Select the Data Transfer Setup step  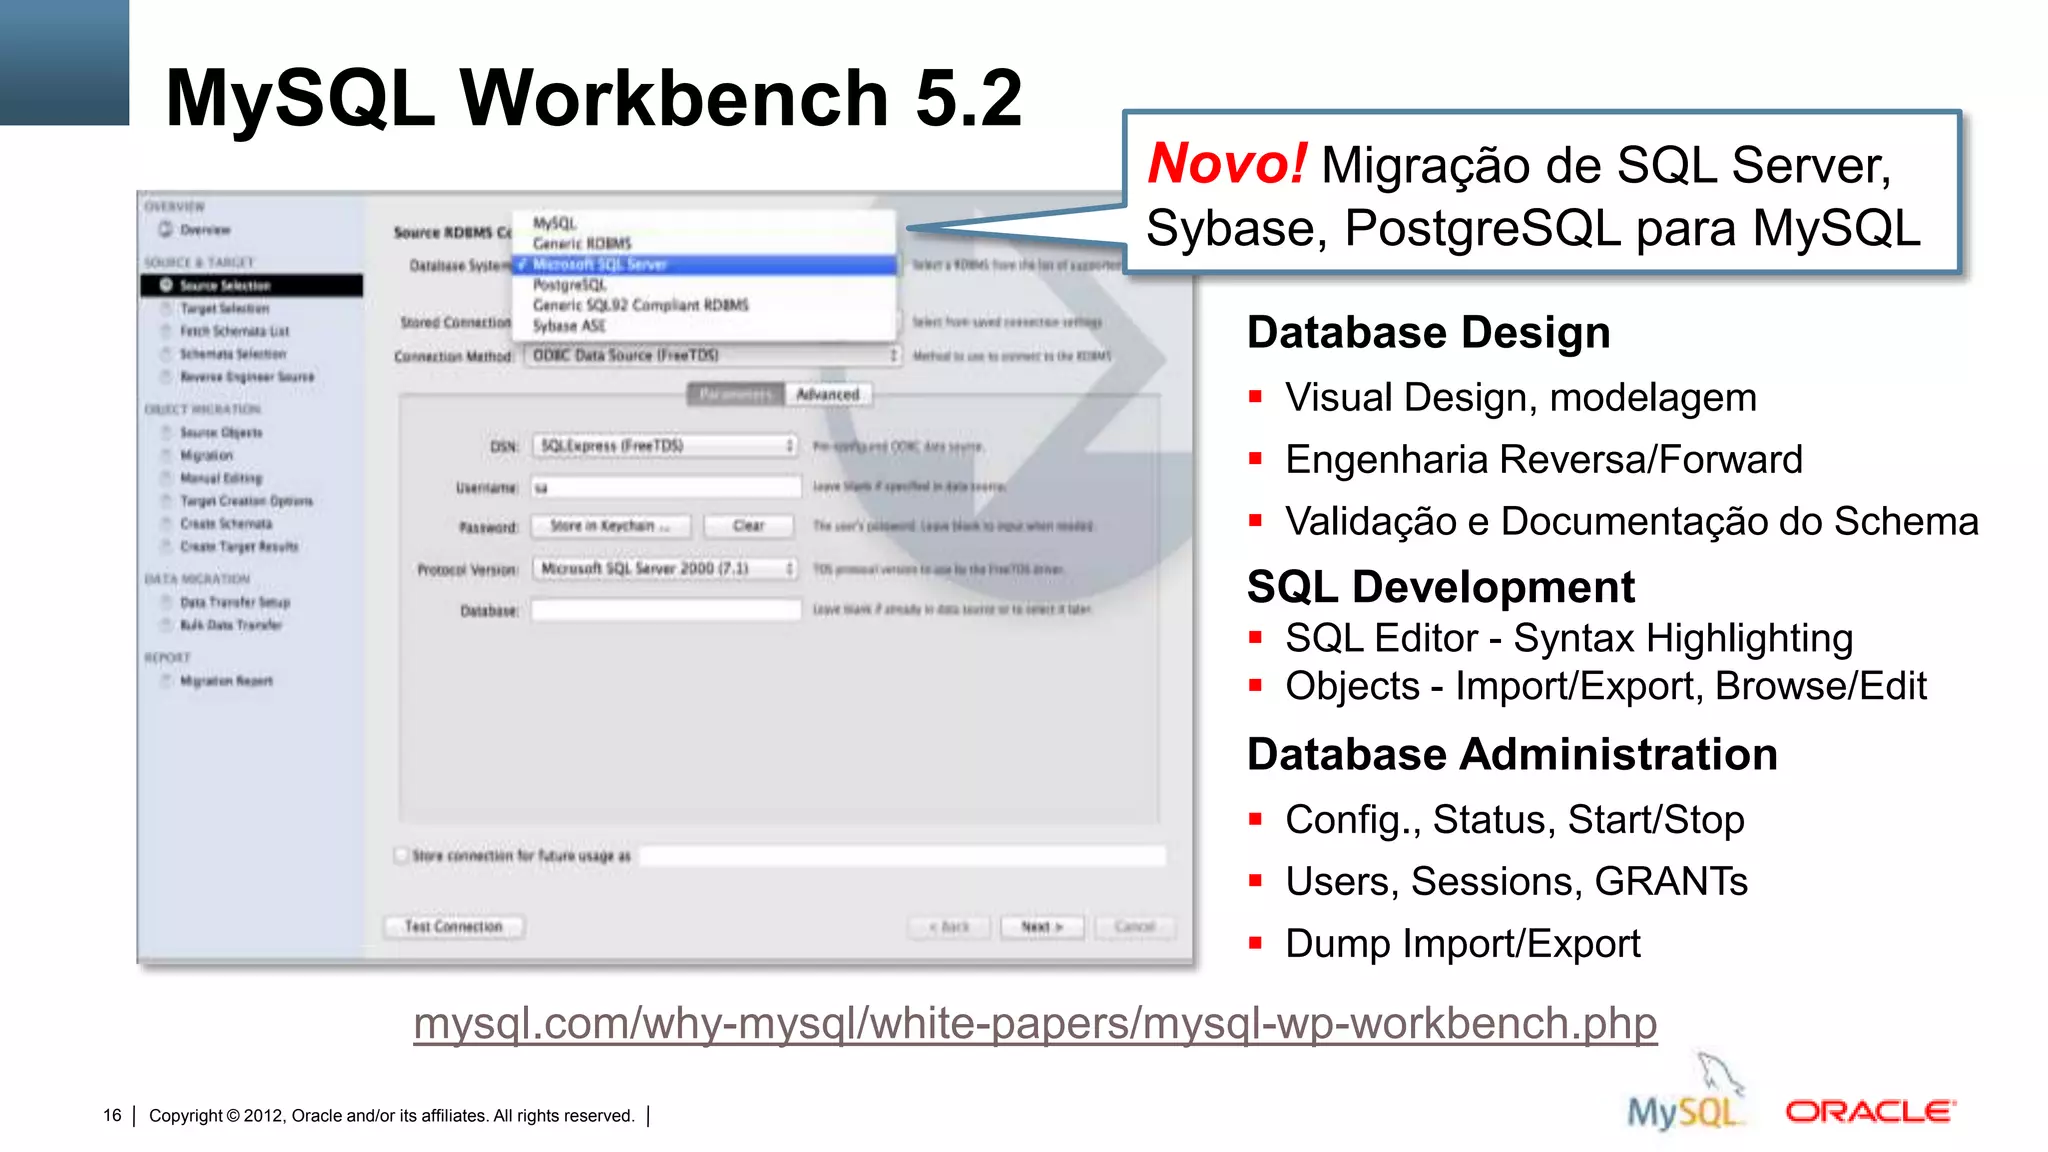pyautogui.click(x=234, y=603)
